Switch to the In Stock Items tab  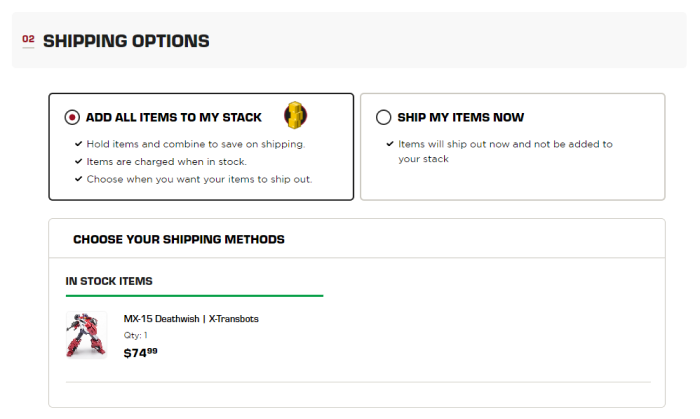tap(109, 281)
